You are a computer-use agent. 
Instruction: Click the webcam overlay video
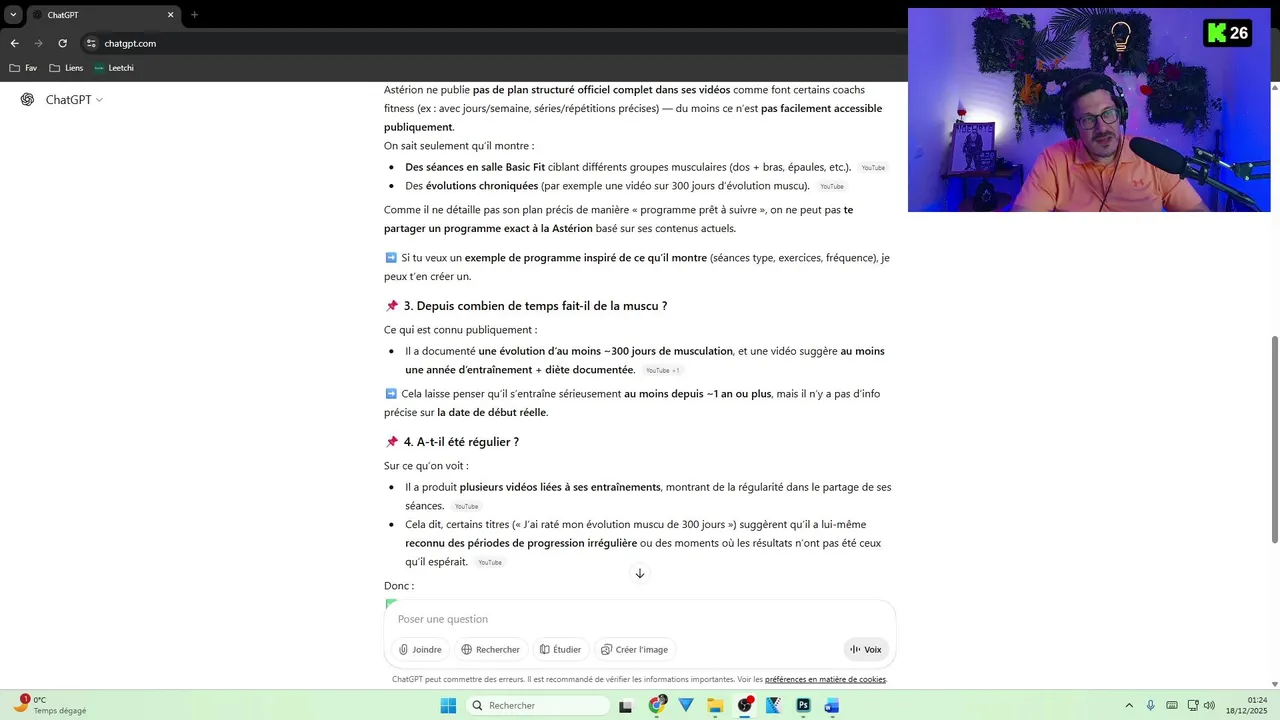[1089, 110]
